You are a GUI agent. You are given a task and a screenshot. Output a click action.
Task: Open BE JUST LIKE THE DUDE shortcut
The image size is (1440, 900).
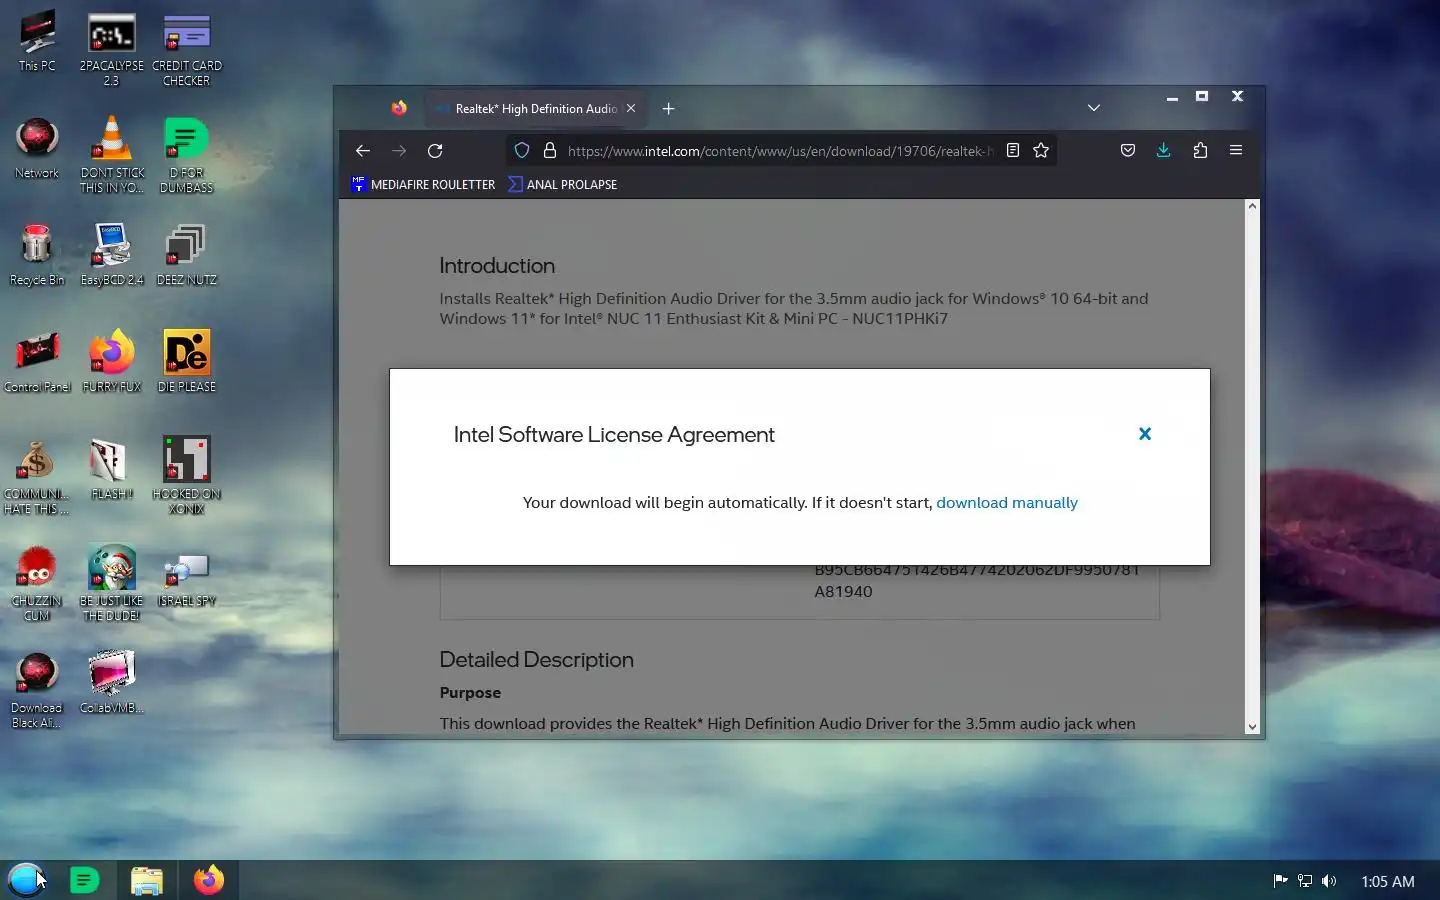pyautogui.click(x=111, y=584)
